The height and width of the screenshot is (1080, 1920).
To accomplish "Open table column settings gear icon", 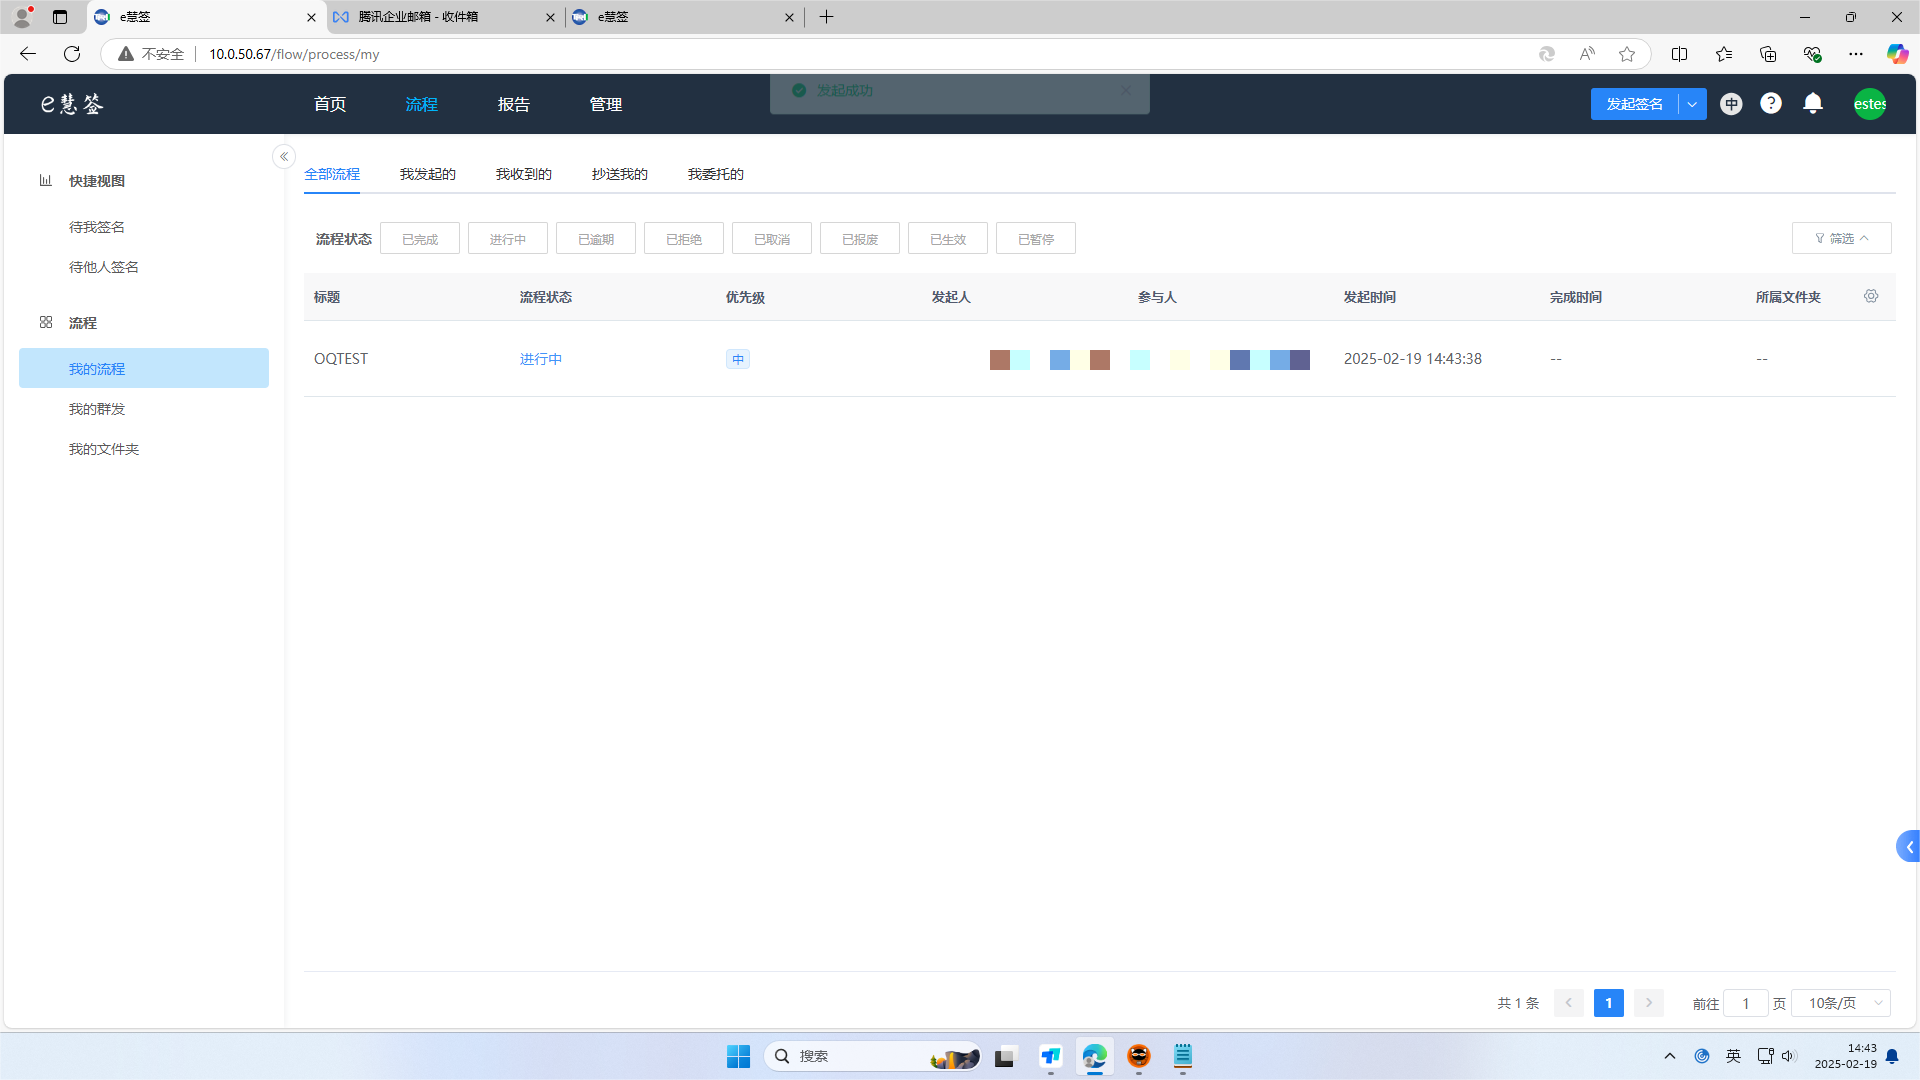I will click(1870, 297).
